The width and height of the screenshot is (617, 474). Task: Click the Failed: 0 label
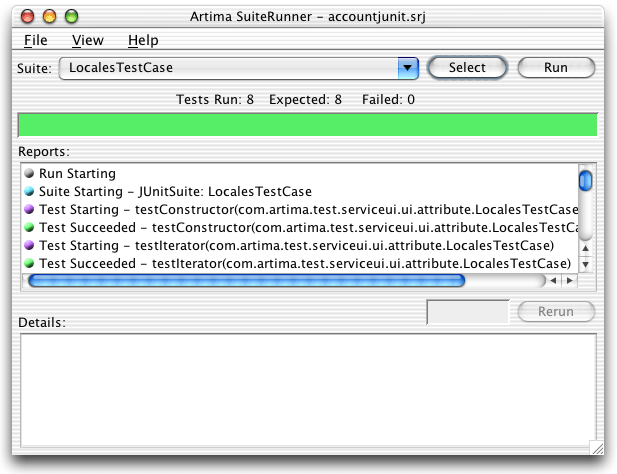coord(388,100)
